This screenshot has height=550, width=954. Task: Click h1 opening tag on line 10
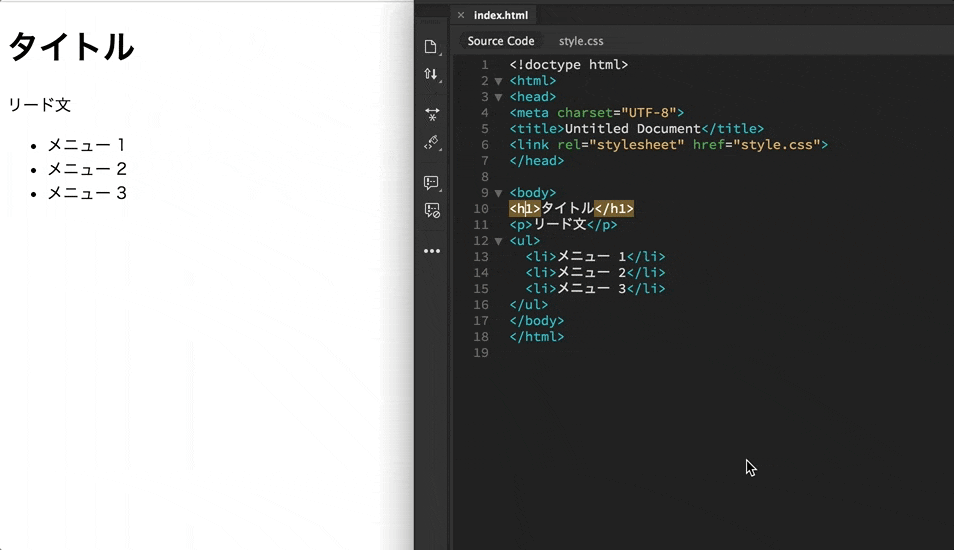[x=524, y=209]
